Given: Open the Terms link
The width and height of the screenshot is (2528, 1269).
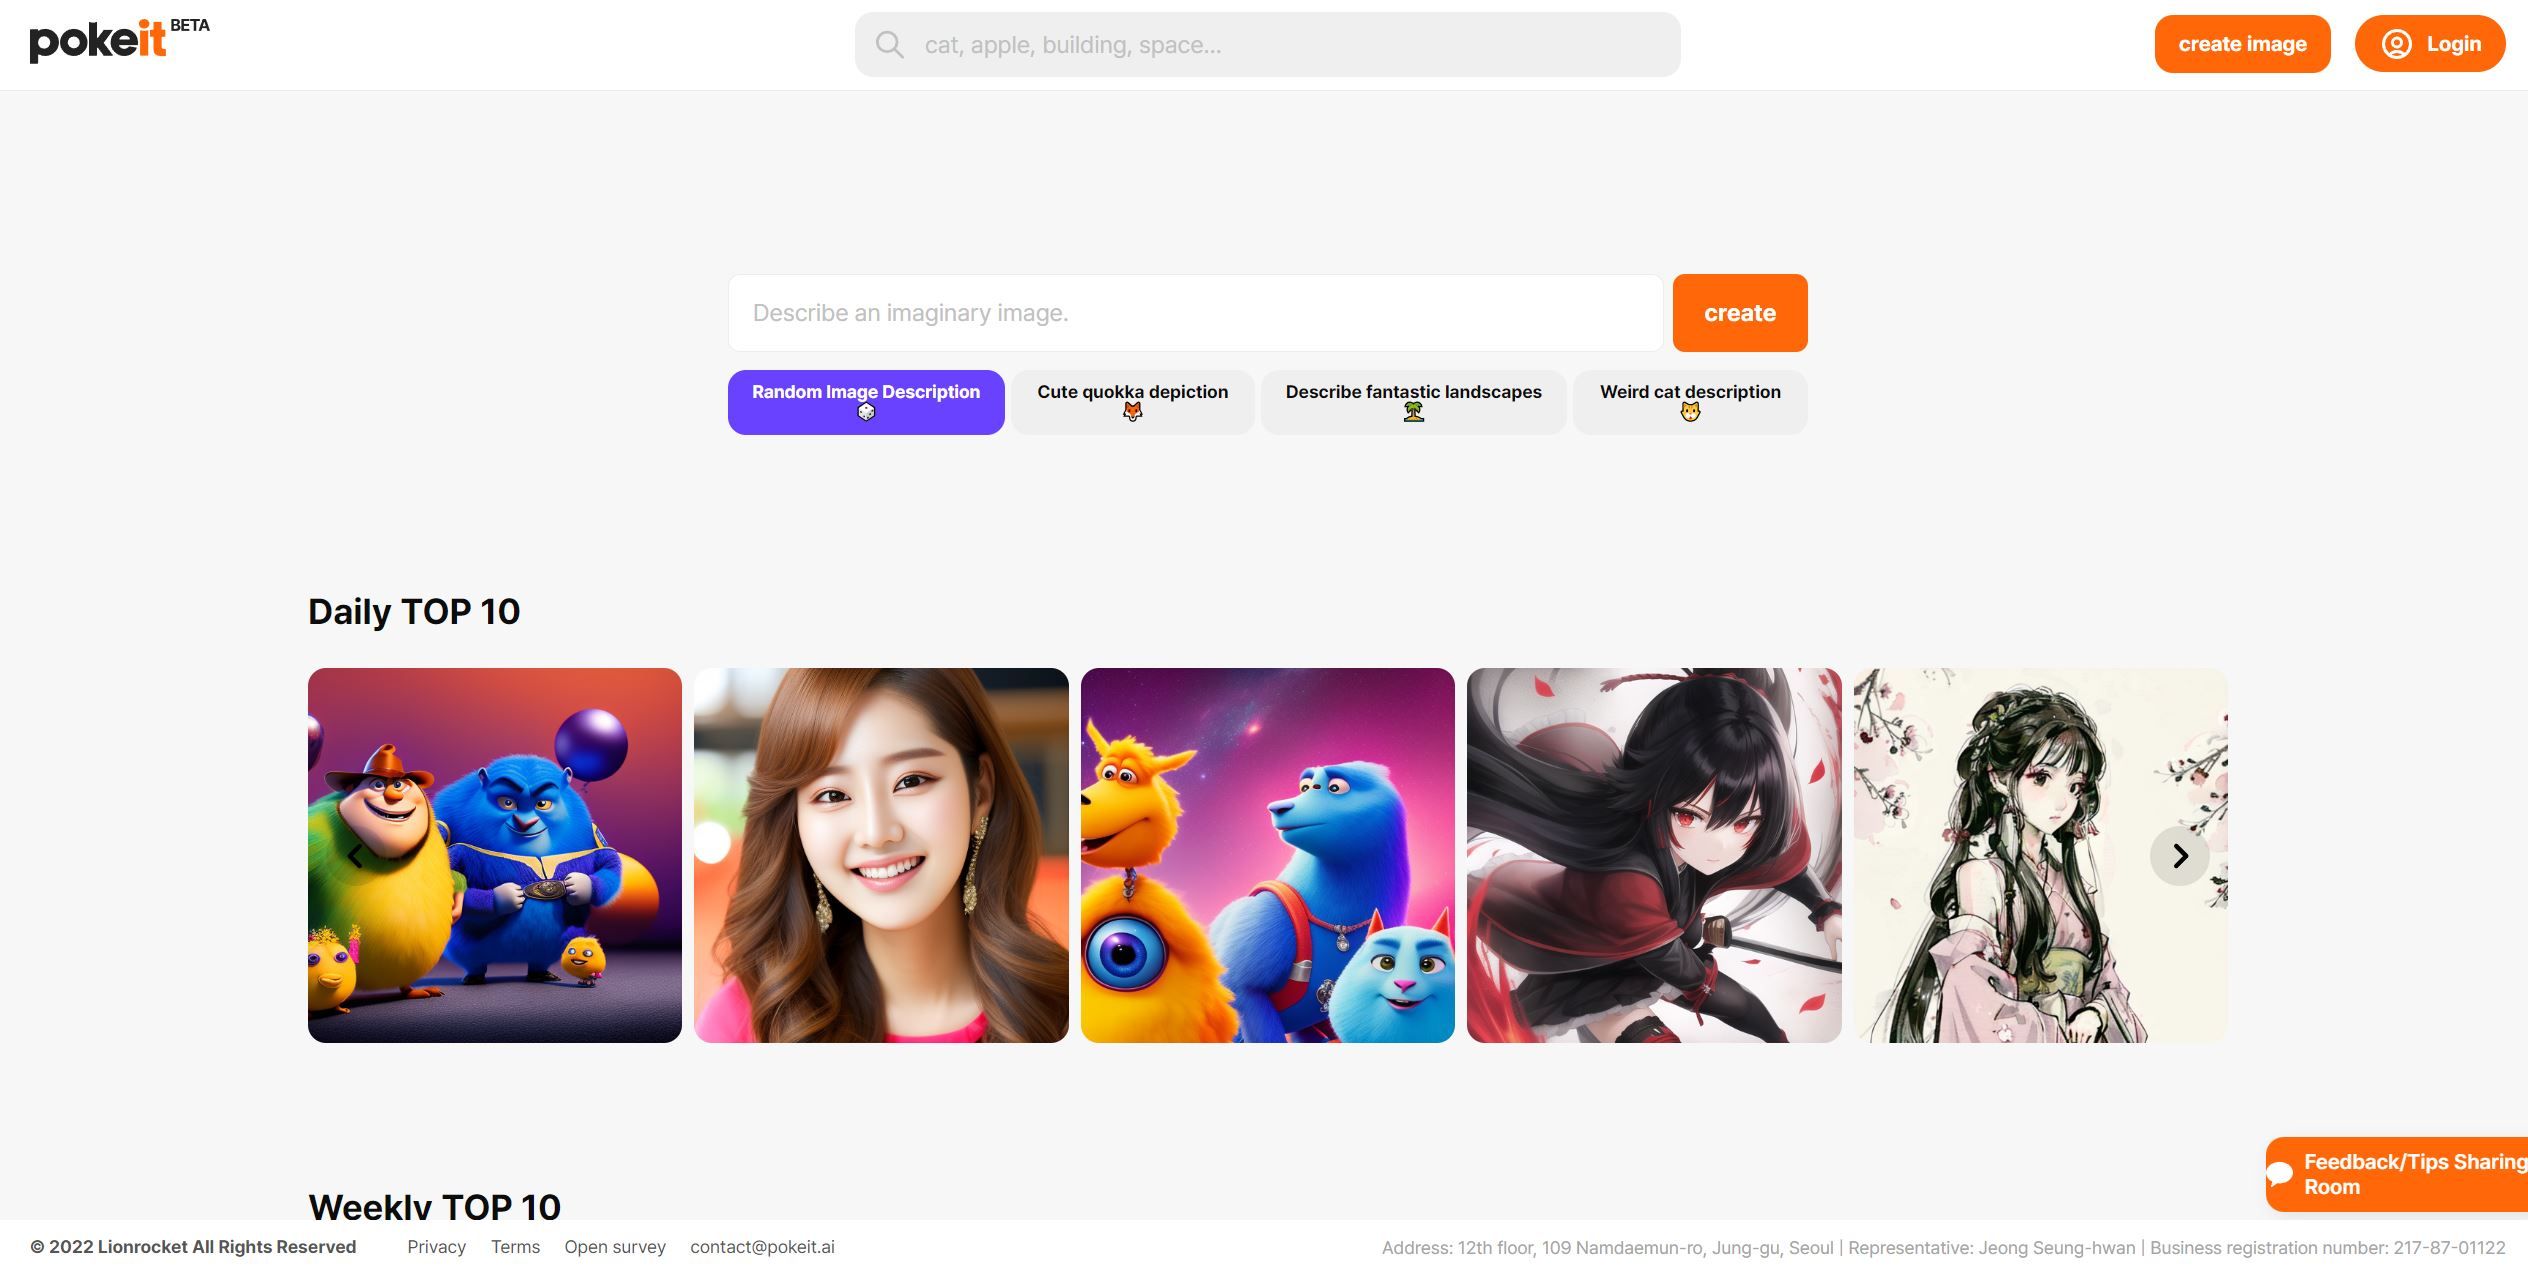Looking at the screenshot, I should click(515, 1247).
